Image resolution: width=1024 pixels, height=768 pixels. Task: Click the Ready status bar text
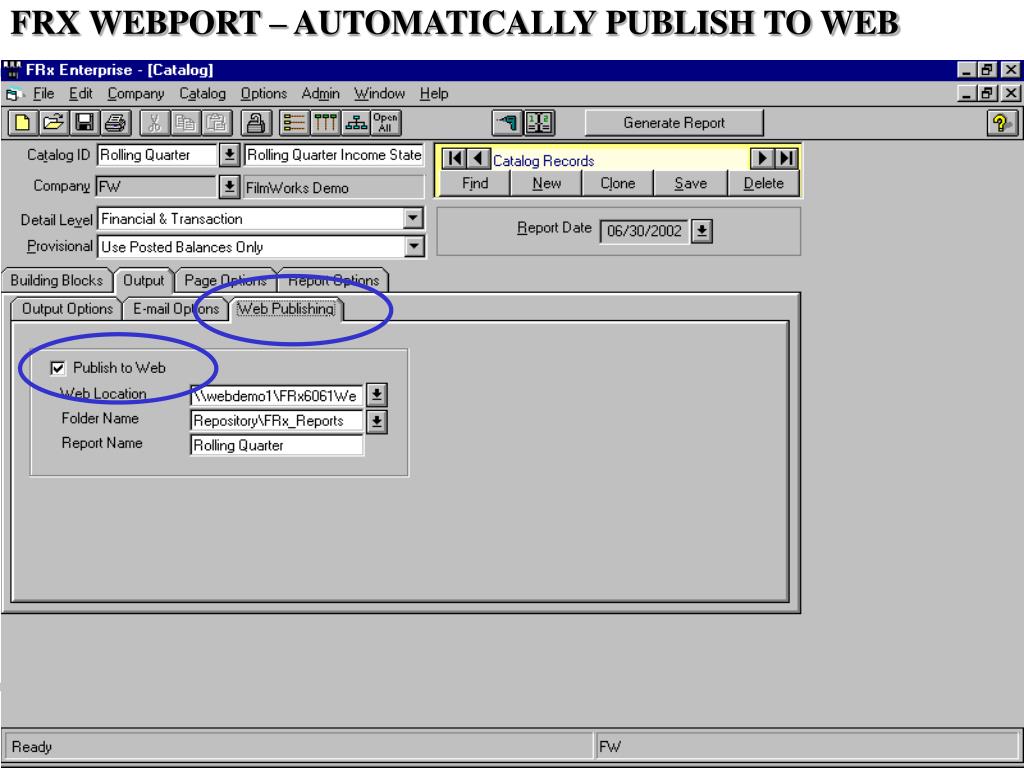(31, 746)
